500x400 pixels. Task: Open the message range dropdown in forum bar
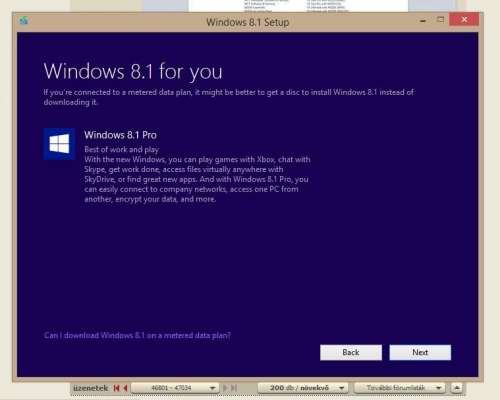(175, 388)
